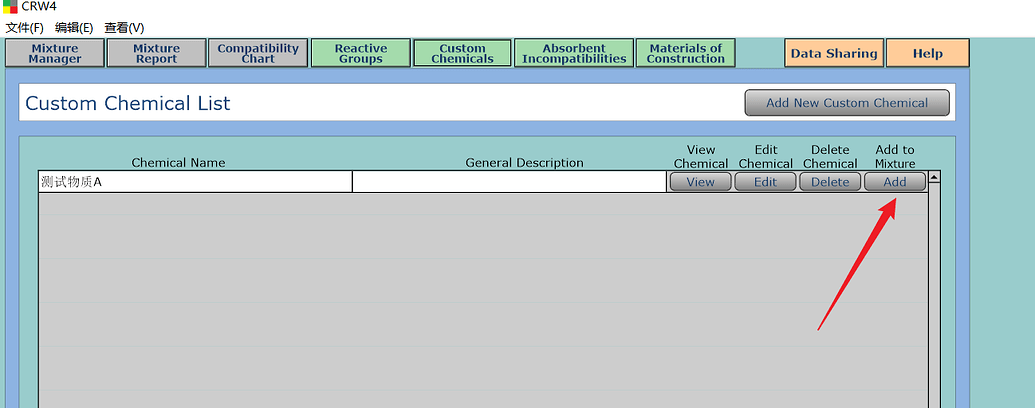Open the 编辑(E) menu
Screen dimensions: 1035x408
(74, 28)
